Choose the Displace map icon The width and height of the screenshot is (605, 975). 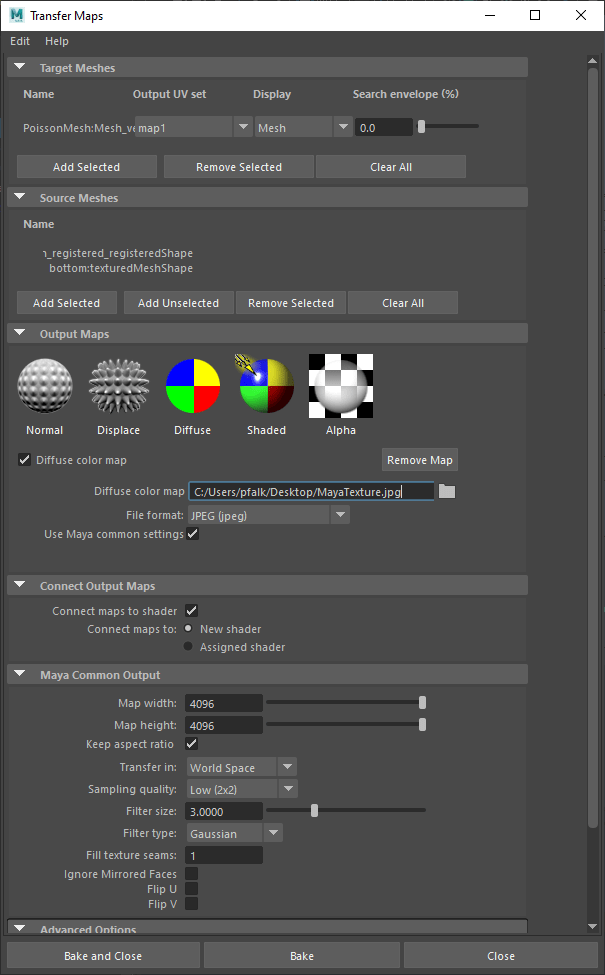pyautogui.click(x=118, y=386)
